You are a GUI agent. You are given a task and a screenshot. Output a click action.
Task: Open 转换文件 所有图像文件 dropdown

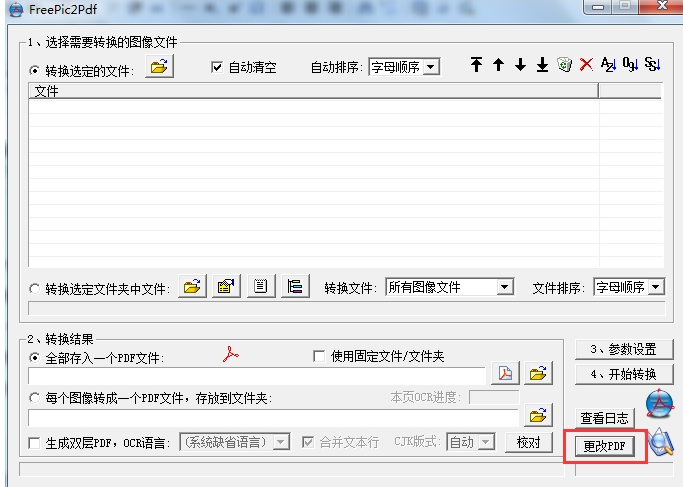450,287
